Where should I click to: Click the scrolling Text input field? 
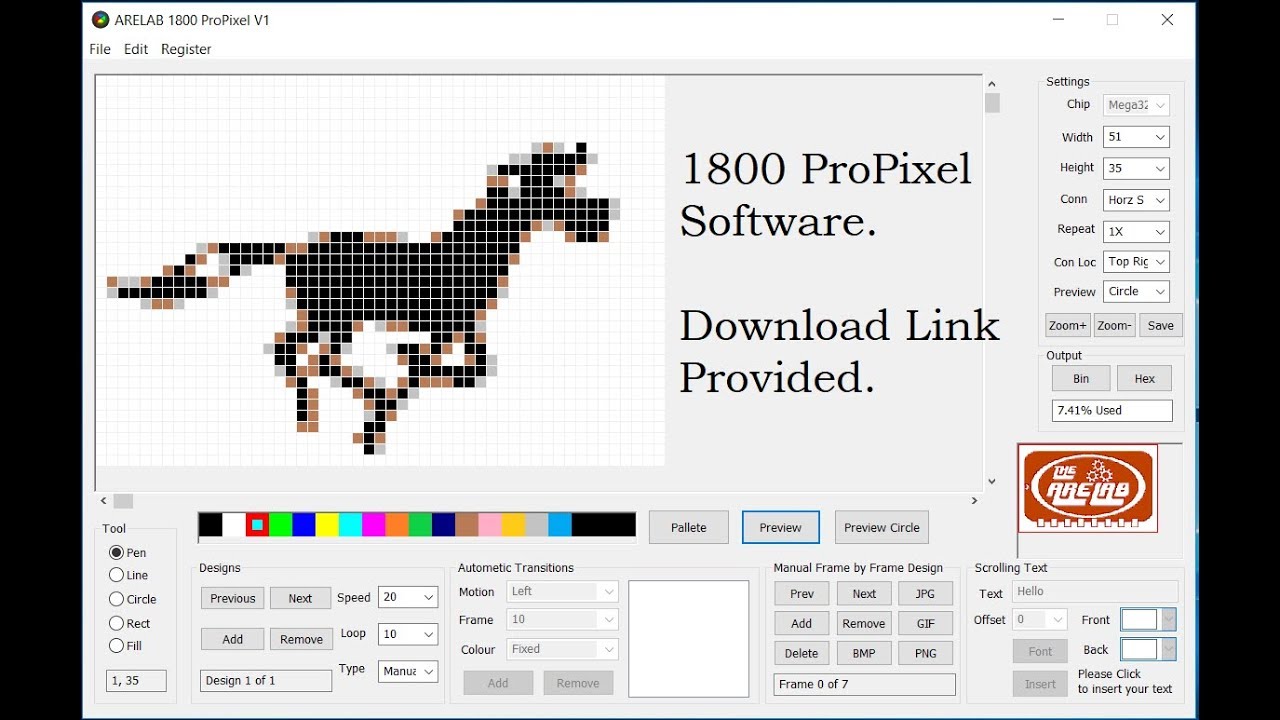(1095, 592)
